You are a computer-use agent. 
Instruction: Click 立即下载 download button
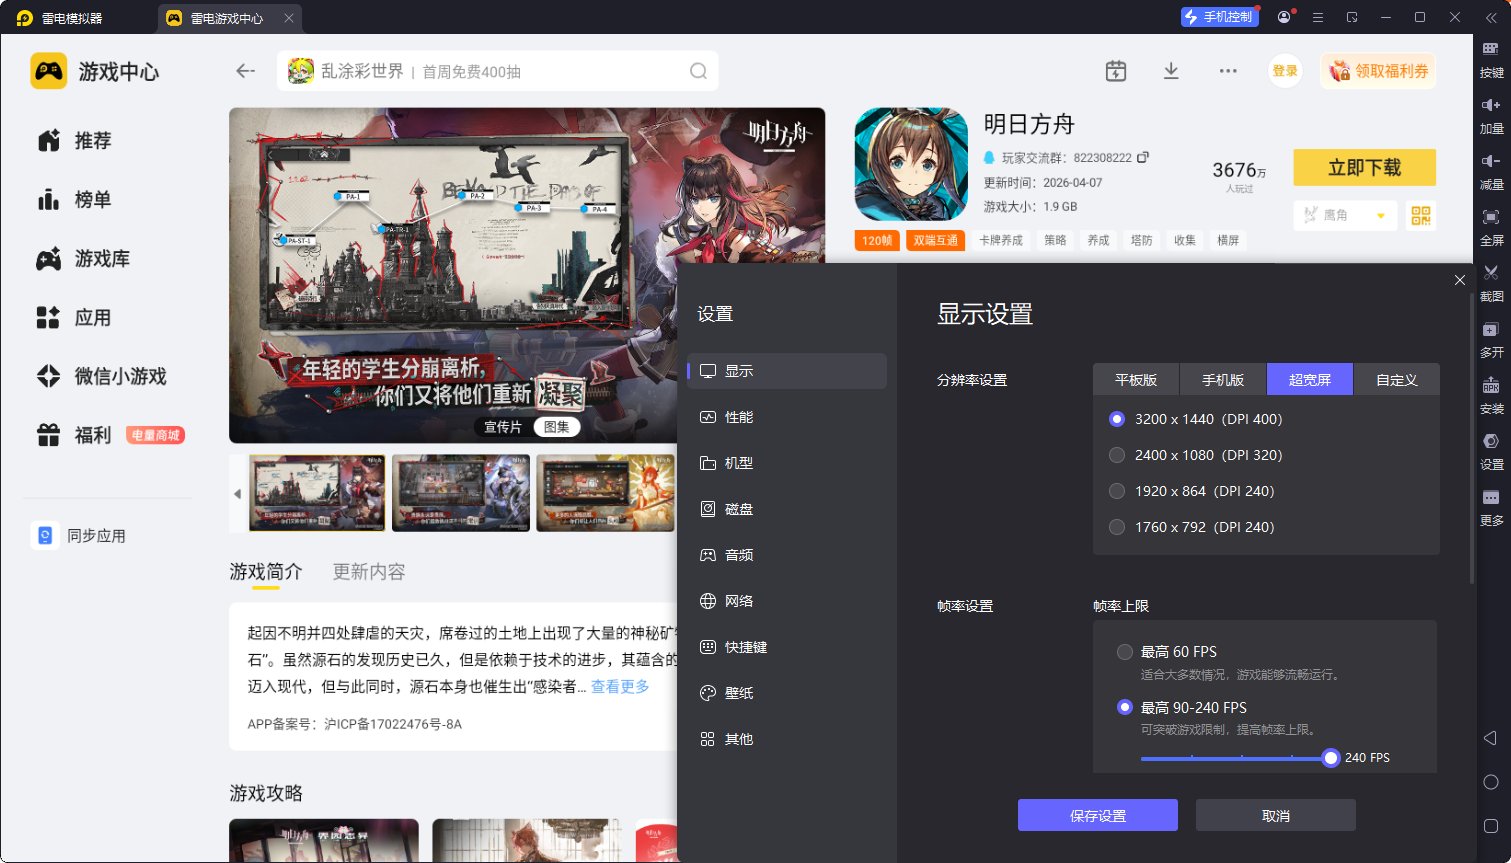point(1365,167)
